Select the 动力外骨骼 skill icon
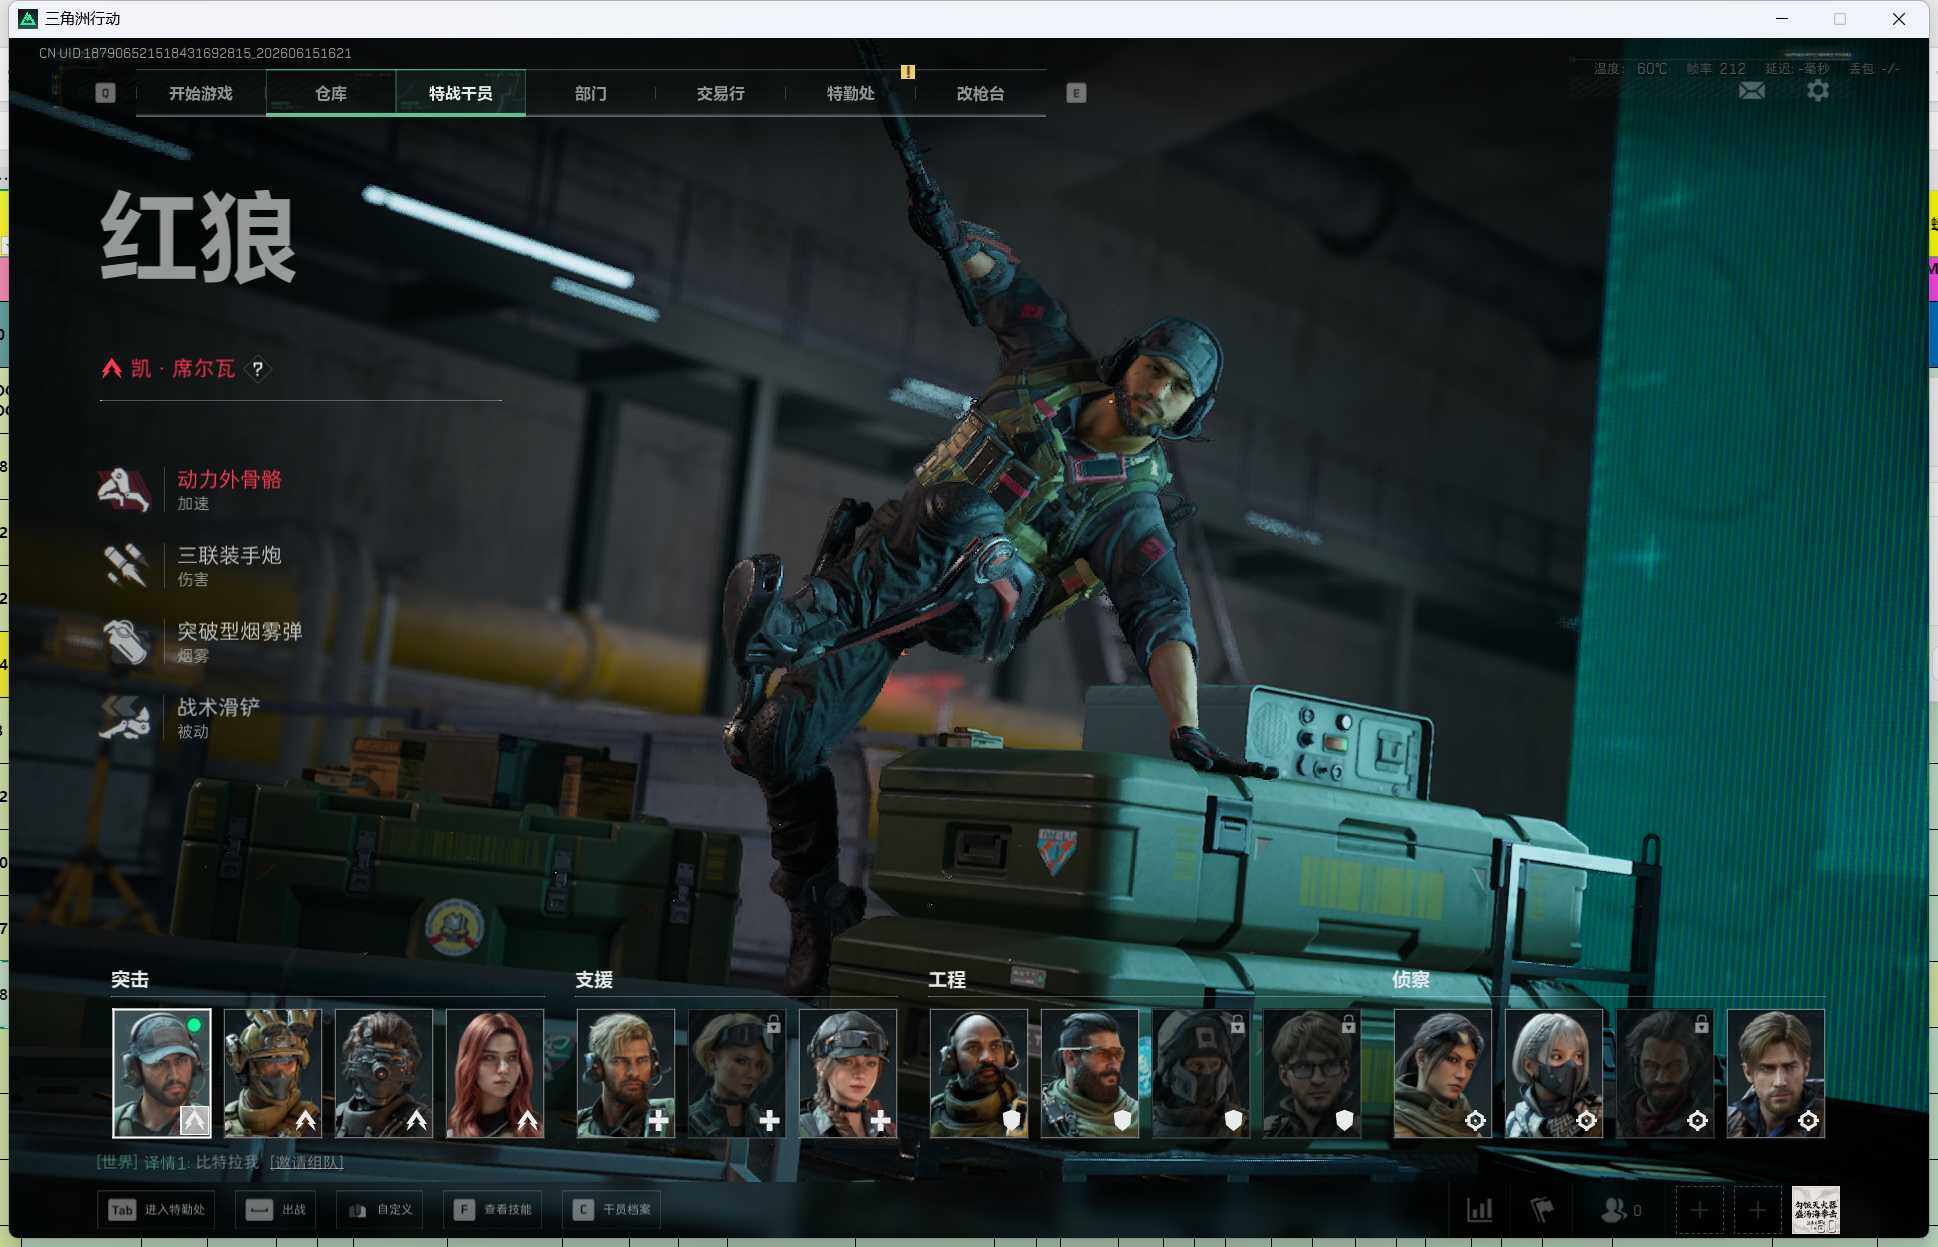This screenshot has height=1247, width=1938. coord(124,489)
